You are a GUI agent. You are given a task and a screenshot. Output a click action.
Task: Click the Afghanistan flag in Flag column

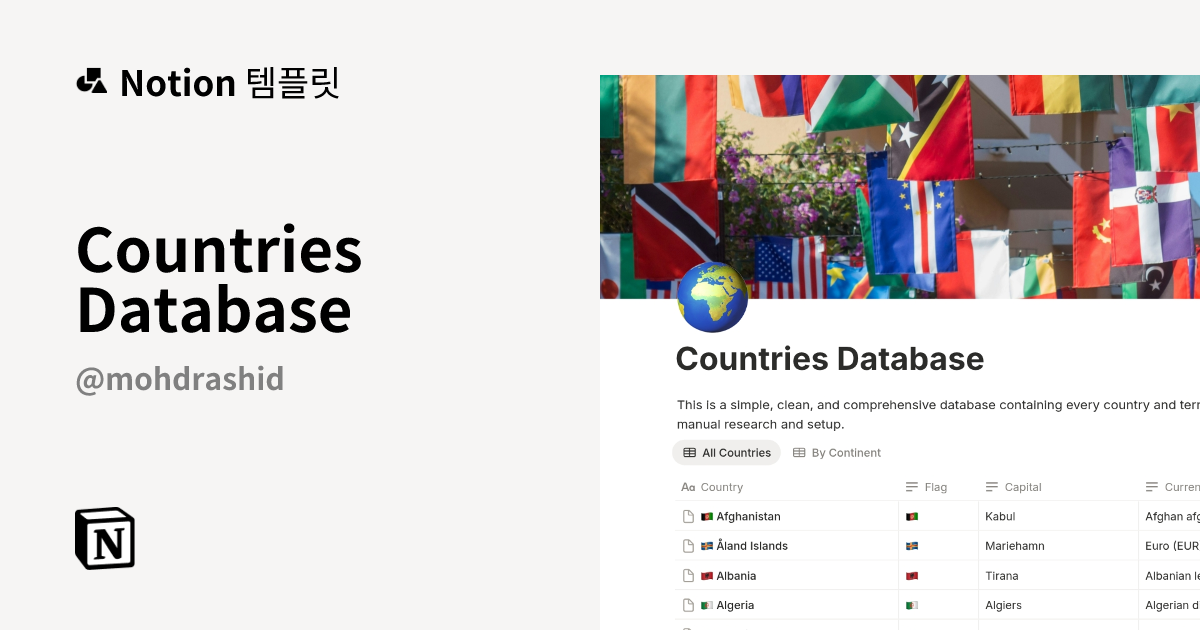911,517
